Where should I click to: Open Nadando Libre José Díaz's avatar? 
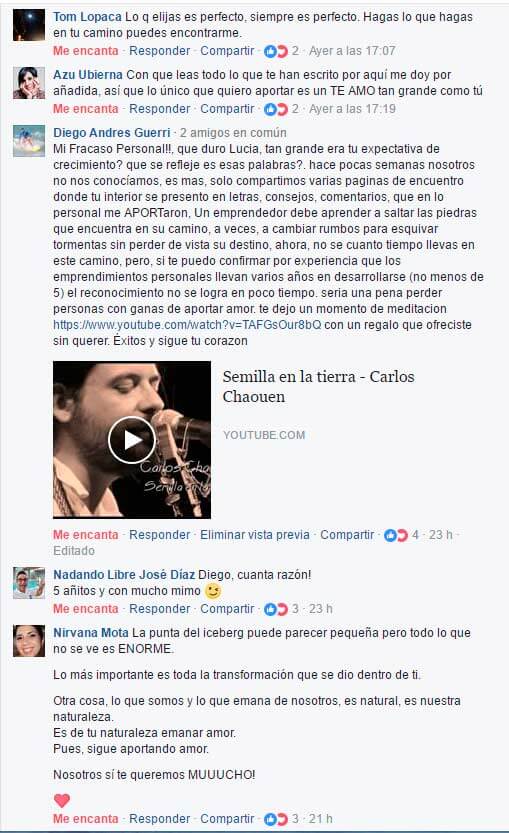[29, 583]
